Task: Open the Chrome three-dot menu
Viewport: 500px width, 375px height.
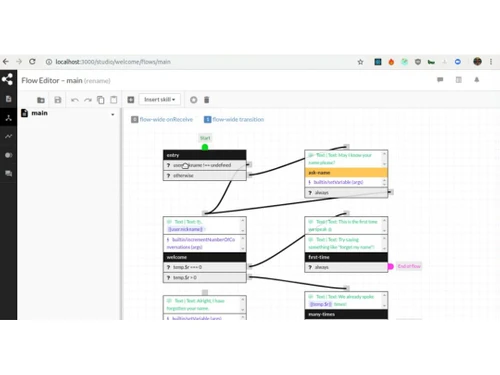Action: click(x=491, y=62)
